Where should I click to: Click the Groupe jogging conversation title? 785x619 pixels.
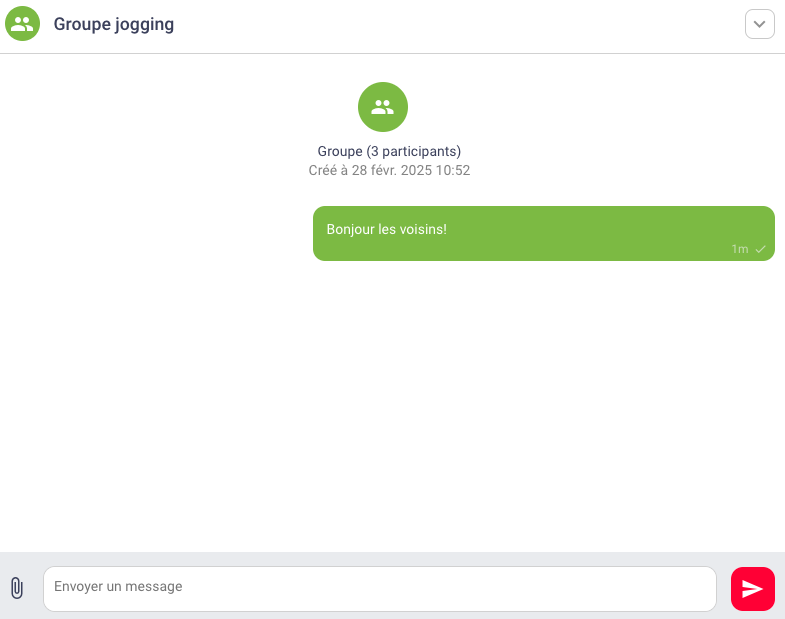[114, 24]
